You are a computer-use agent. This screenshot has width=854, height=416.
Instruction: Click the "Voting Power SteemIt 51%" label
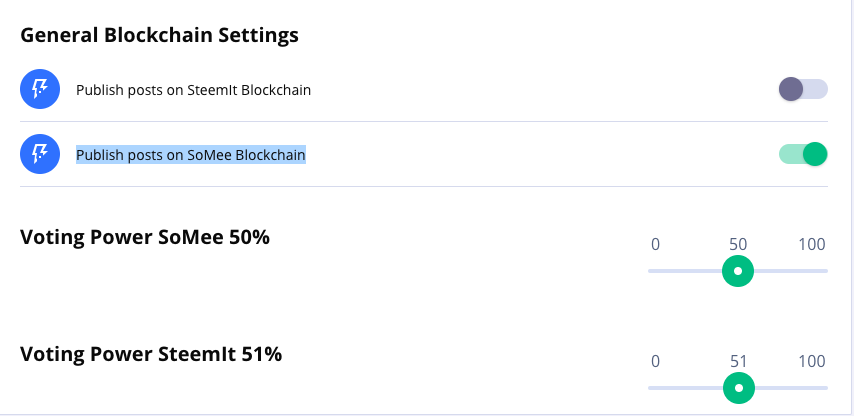[x=151, y=353]
